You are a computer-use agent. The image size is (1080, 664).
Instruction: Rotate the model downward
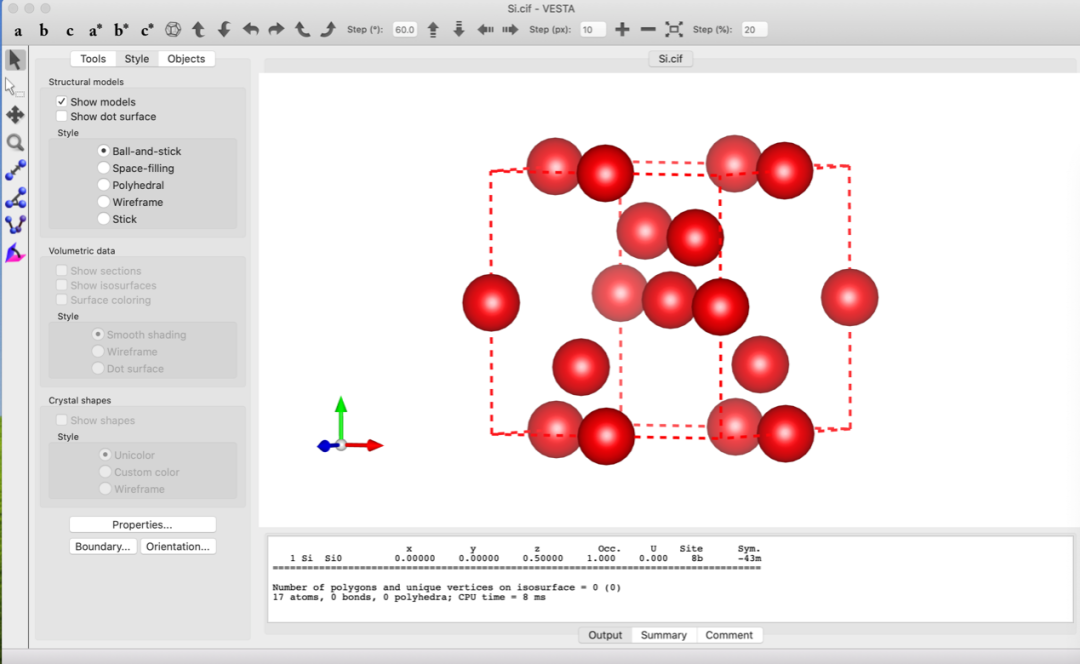coord(225,30)
